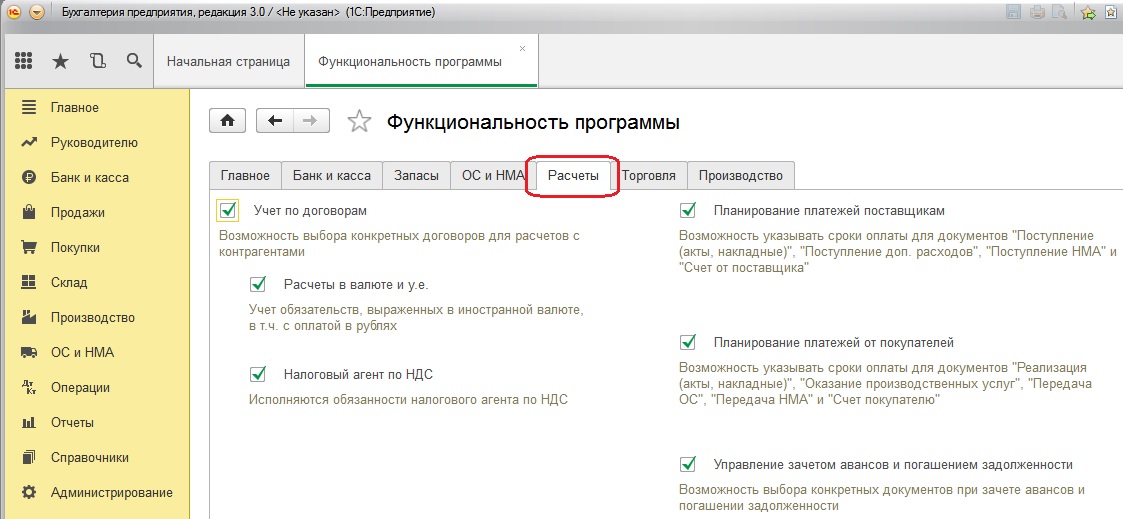Open Отчеты bar chart icon
Image resolution: width=1123 pixels, height=519 pixels.
[29, 422]
